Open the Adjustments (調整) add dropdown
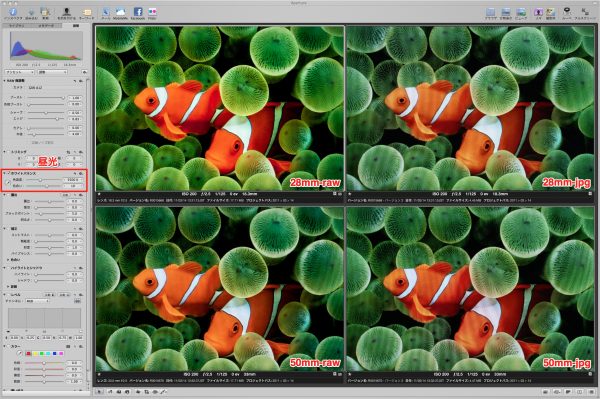 click(x=52, y=72)
